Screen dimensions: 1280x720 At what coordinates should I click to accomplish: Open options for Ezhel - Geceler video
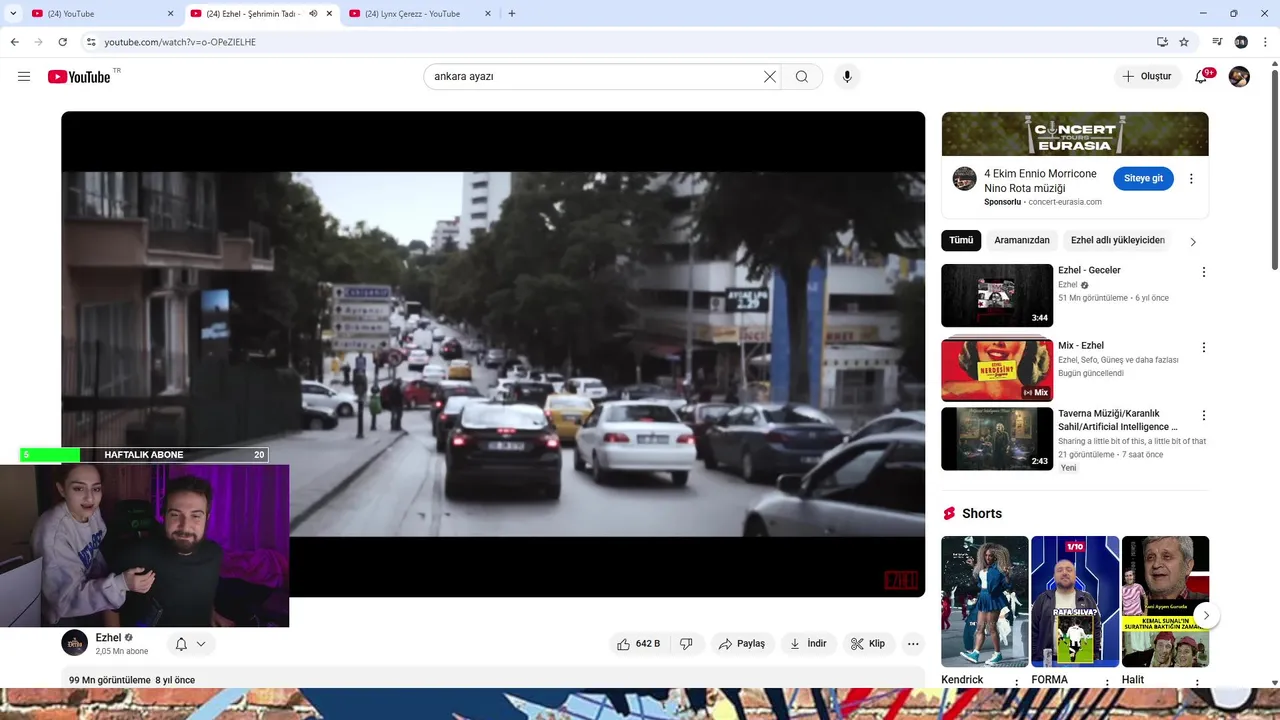[1203, 272]
